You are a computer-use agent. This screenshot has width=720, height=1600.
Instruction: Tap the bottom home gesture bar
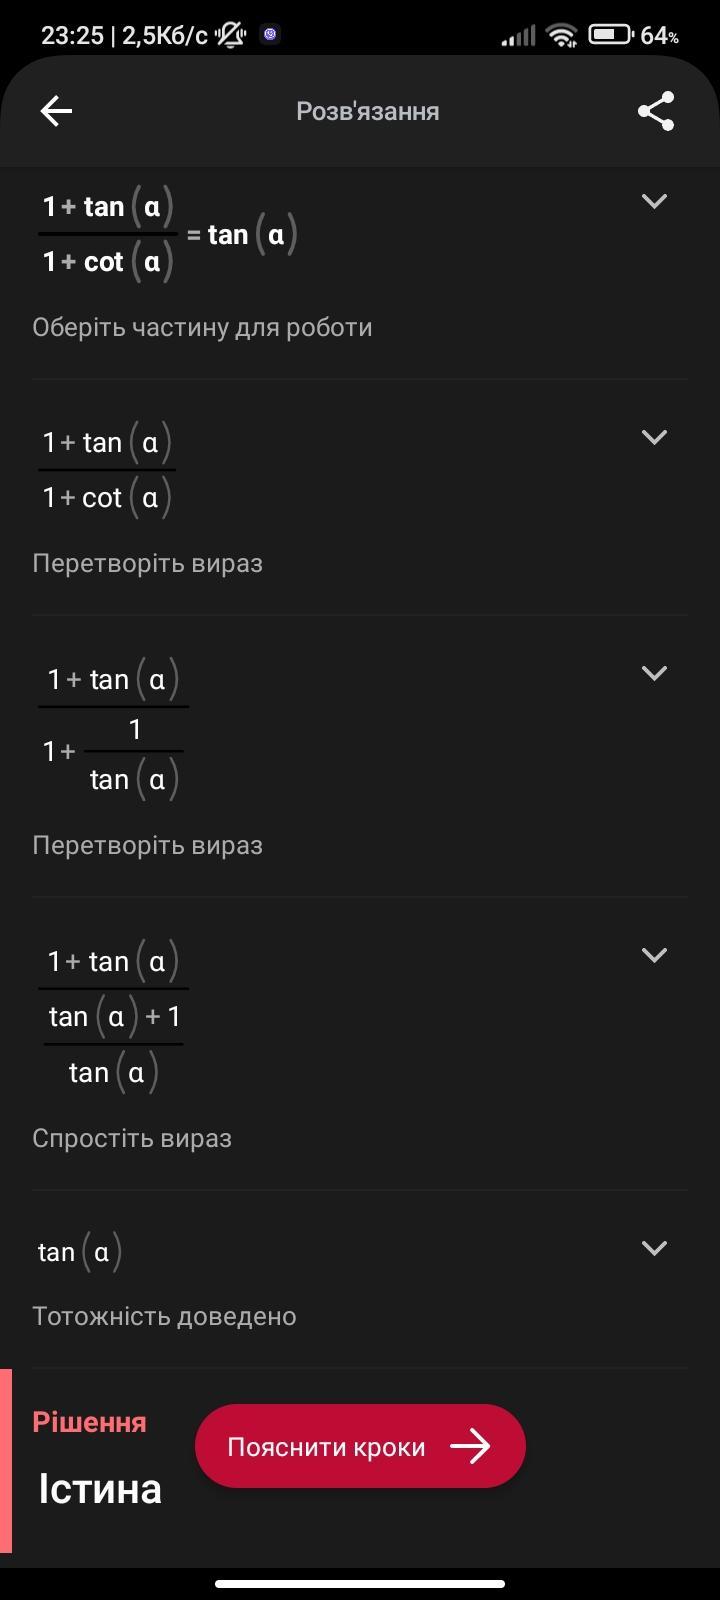(360, 1584)
